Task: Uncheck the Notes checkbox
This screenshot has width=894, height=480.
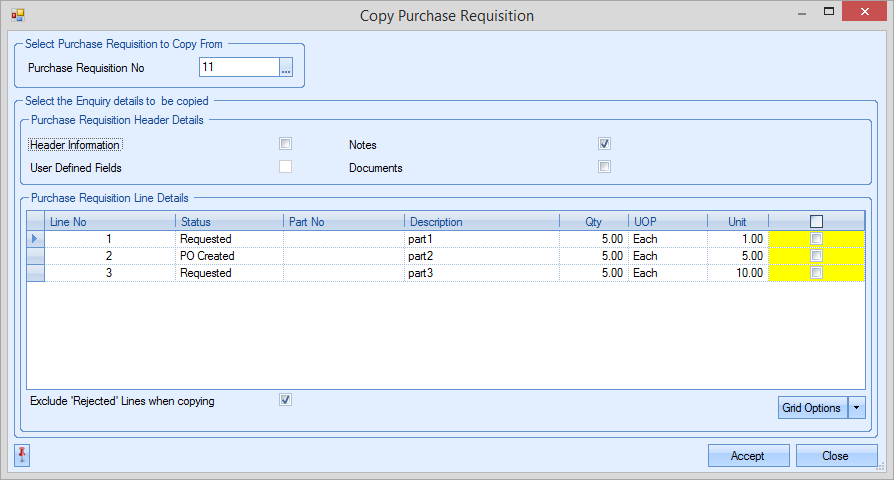Action: coord(604,144)
